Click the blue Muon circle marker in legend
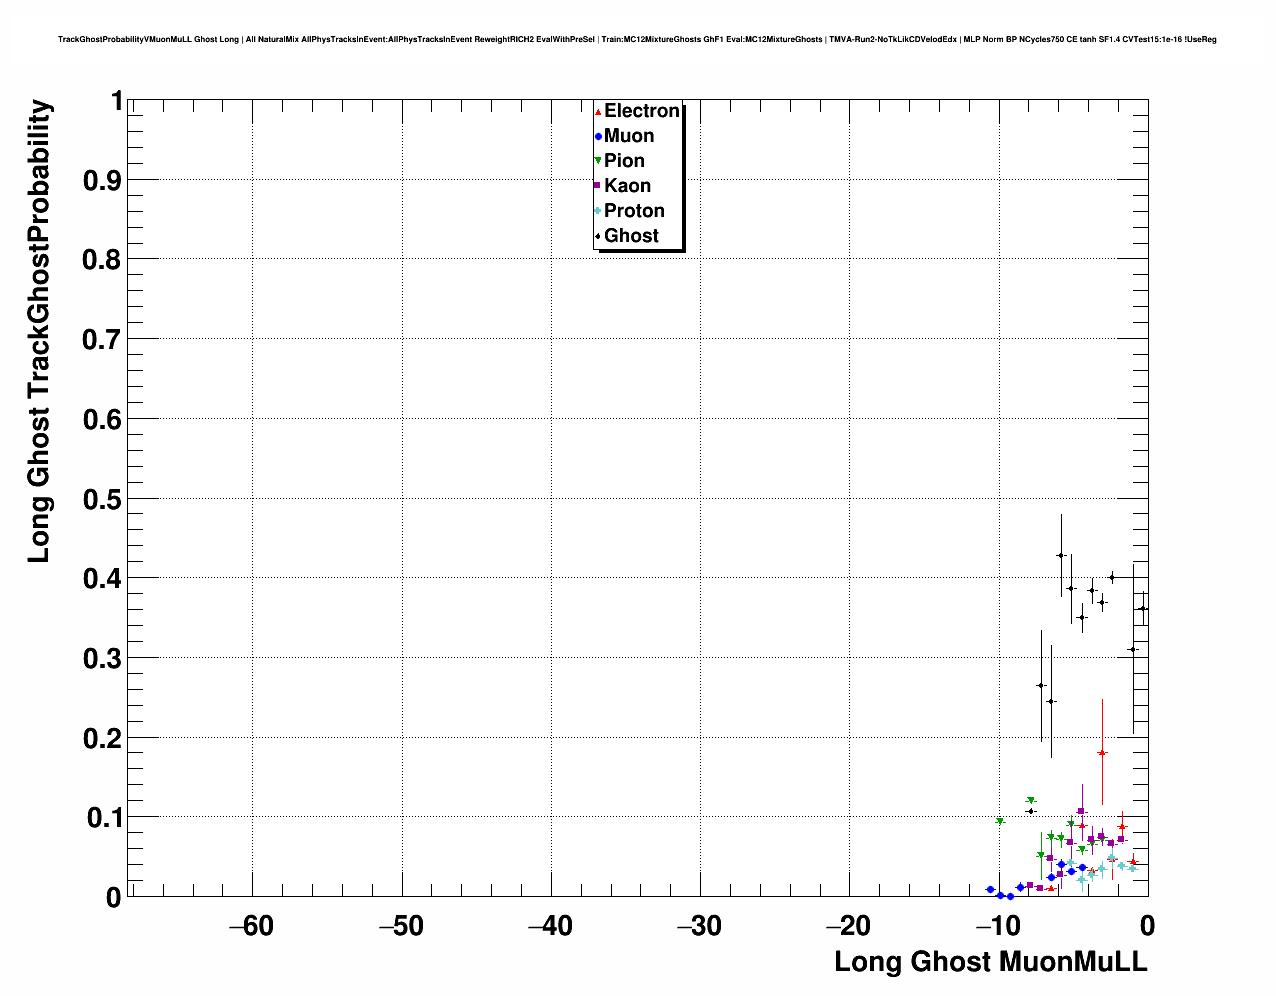 (x=598, y=136)
